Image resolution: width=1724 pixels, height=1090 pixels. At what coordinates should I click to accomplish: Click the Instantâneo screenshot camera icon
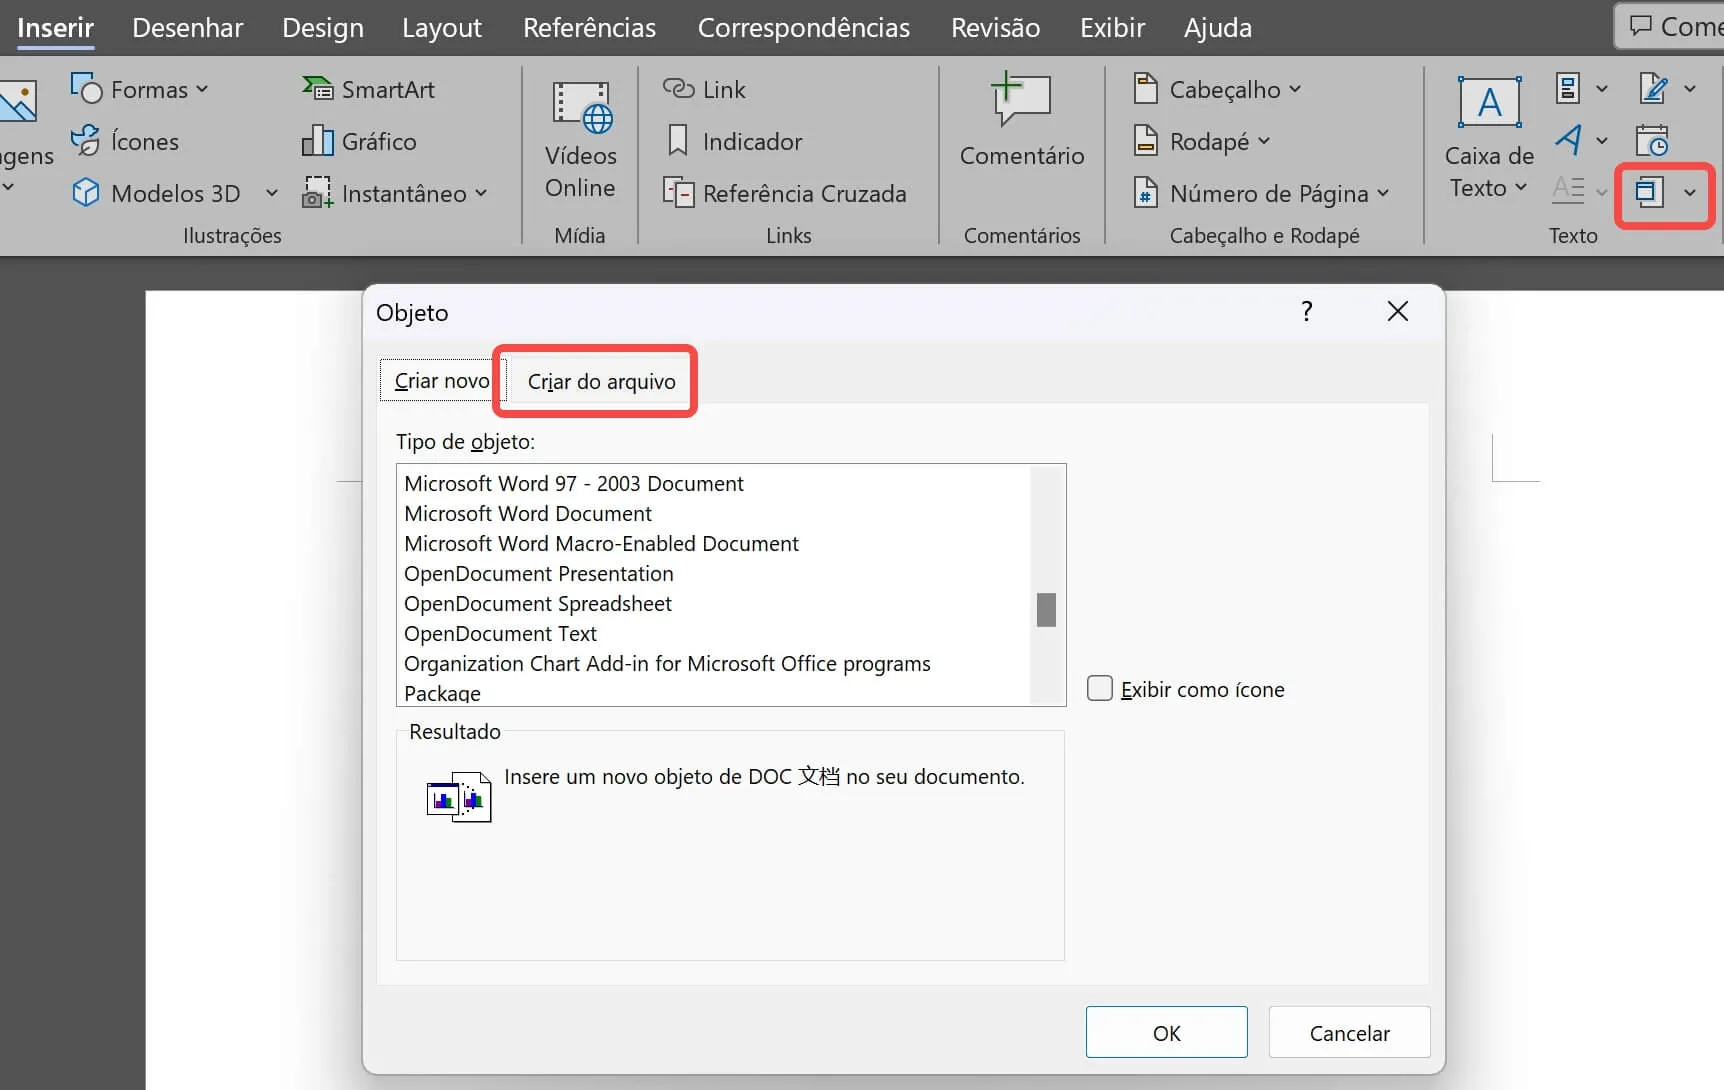(x=317, y=192)
